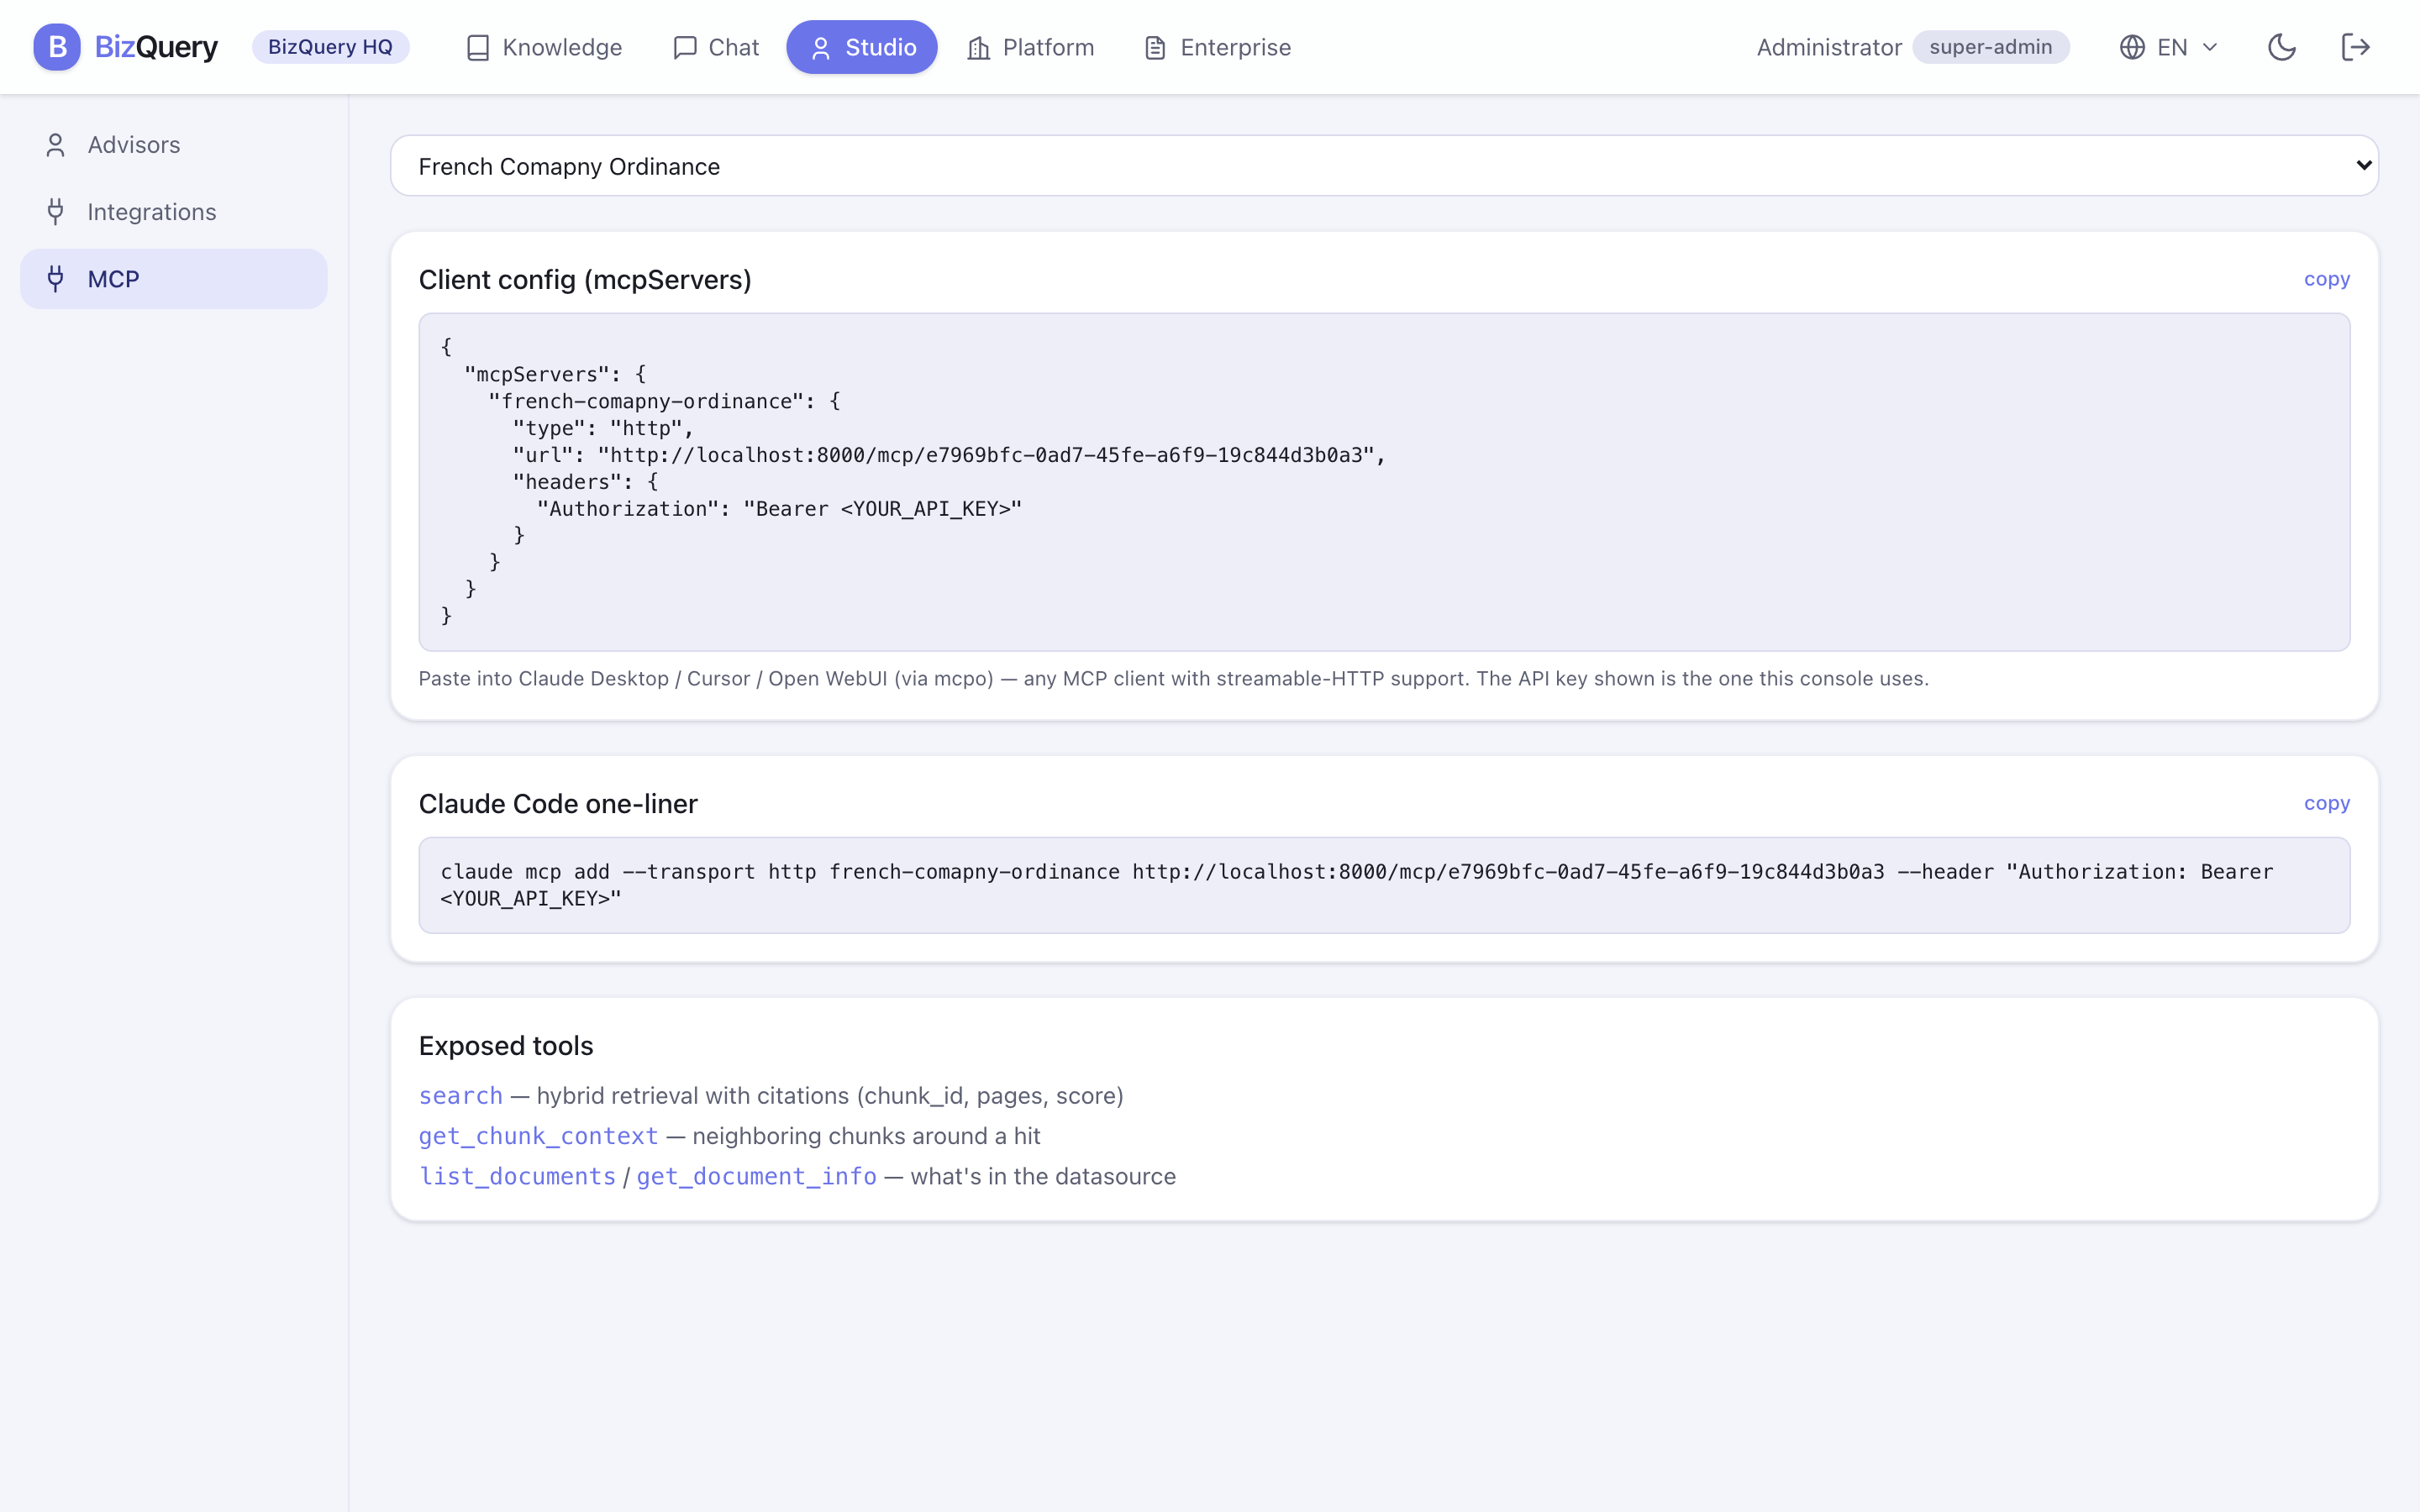
Task: Click the list_documents tool name
Action: (518, 1176)
